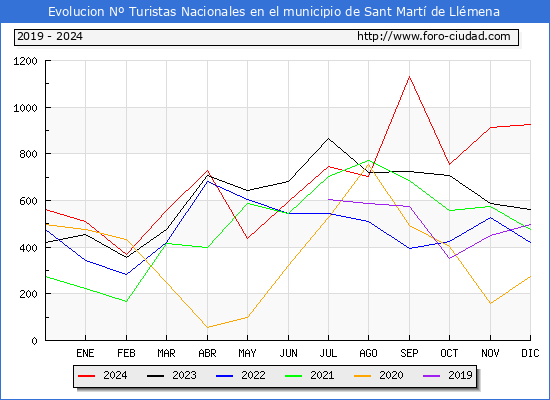The height and width of the screenshot is (400, 550).
Task: Click the chart title about Sant Martí de Llémena
Action: (274, 12)
